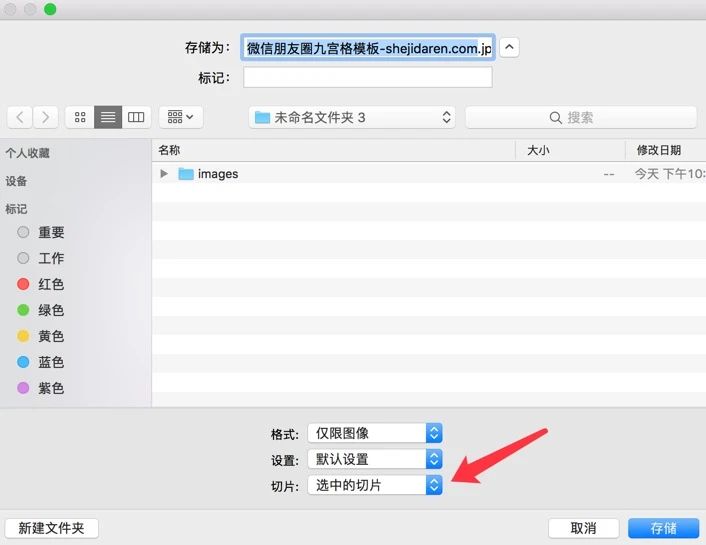This screenshot has height=545, width=706.
Task: Select the 重要 tag in sidebar
Action: click(x=41, y=232)
